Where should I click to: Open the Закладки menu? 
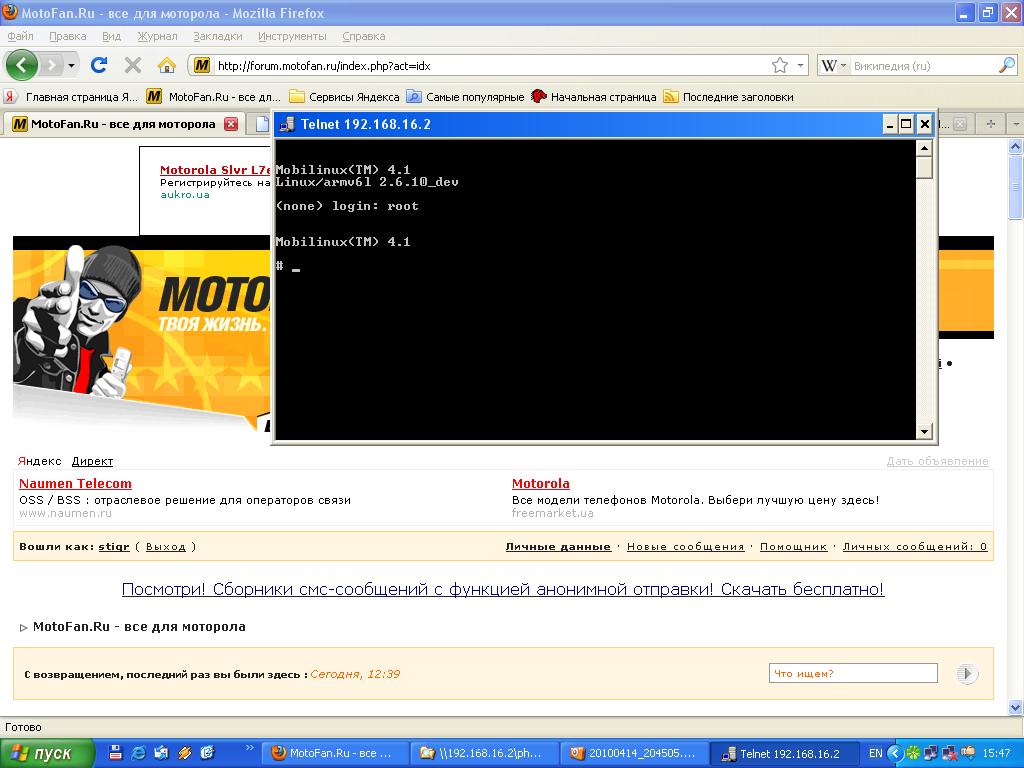coord(217,36)
